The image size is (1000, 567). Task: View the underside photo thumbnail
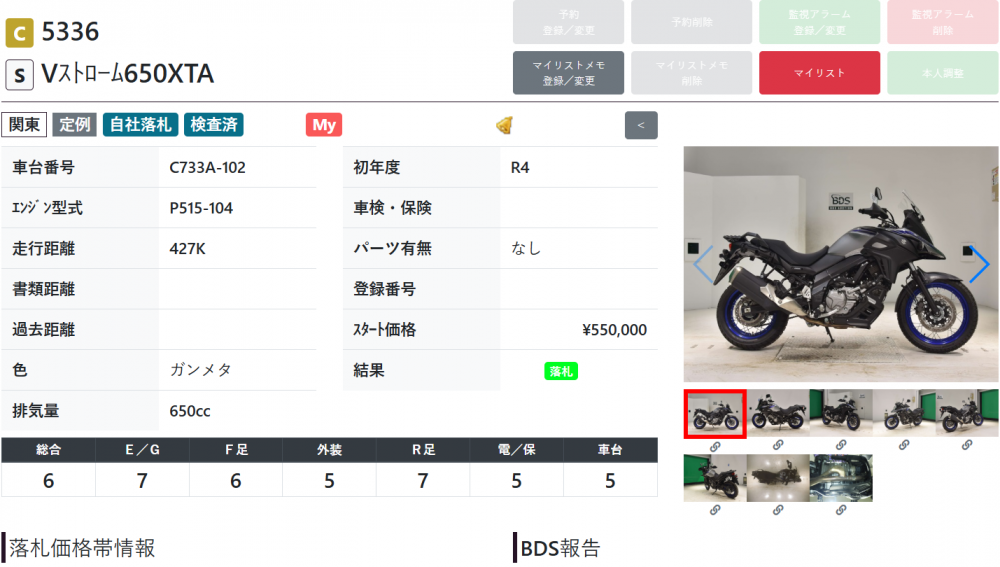pyautogui.click(x=778, y=478)
